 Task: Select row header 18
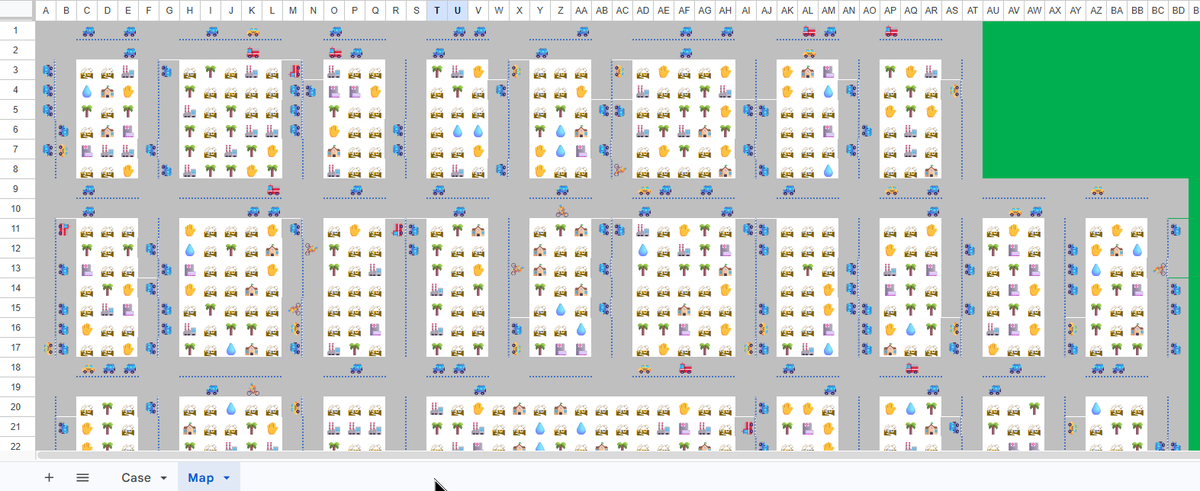pos(18,367)
